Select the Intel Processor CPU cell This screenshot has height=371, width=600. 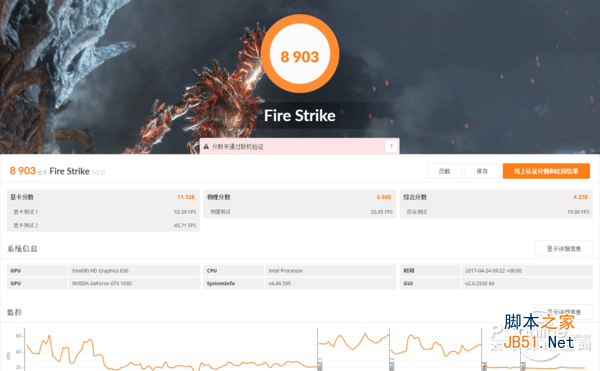[x=330, y=270]
